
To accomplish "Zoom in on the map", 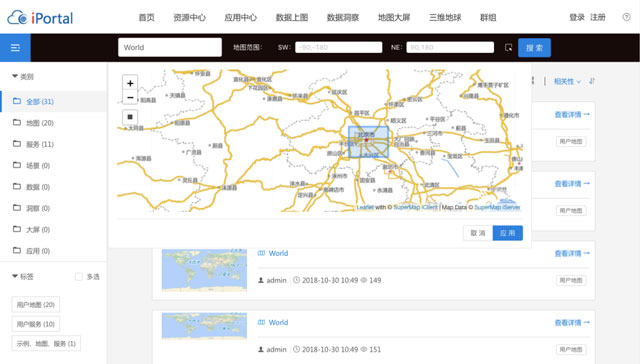I will pyautogui.click(x=130, y=83).
